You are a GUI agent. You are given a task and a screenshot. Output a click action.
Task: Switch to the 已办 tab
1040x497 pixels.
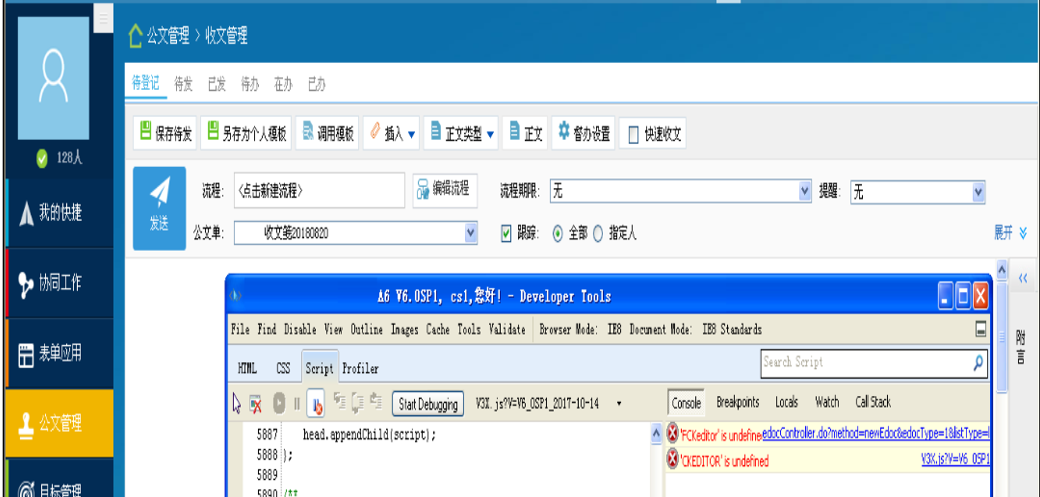(x=316, y=84)
